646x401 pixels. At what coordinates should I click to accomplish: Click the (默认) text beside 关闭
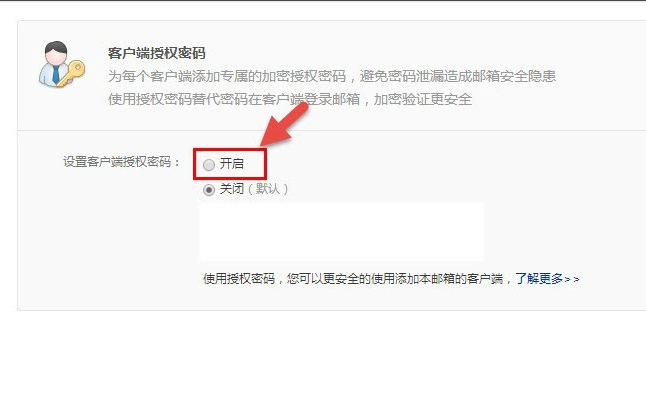point(268,189)
